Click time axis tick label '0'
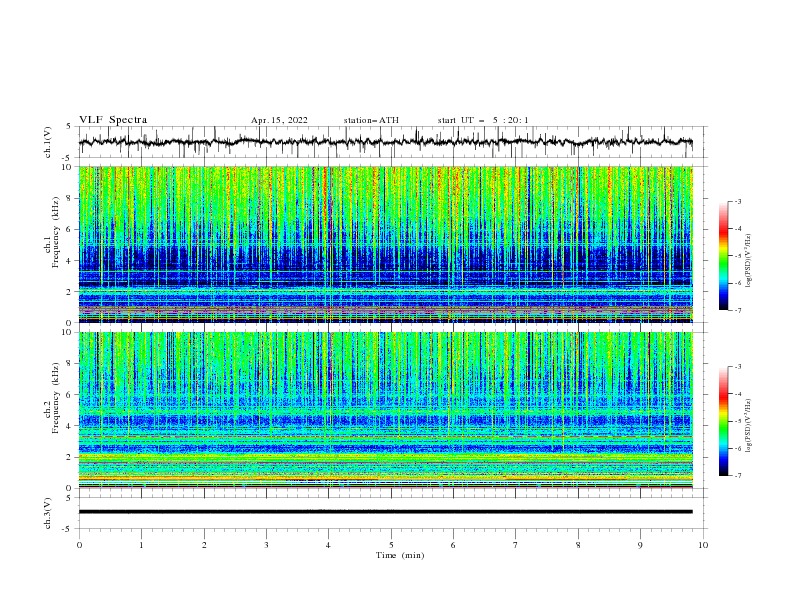Viewport: 792px width, 612px height. pyautogui.click(x=79, y=545)
